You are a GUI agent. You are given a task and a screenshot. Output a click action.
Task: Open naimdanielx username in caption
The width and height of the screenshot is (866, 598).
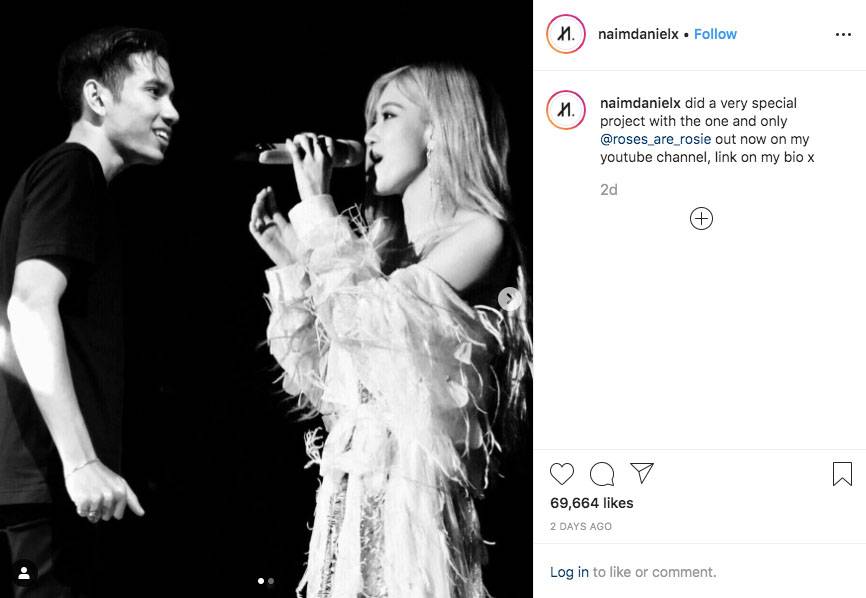pos(640,103)
